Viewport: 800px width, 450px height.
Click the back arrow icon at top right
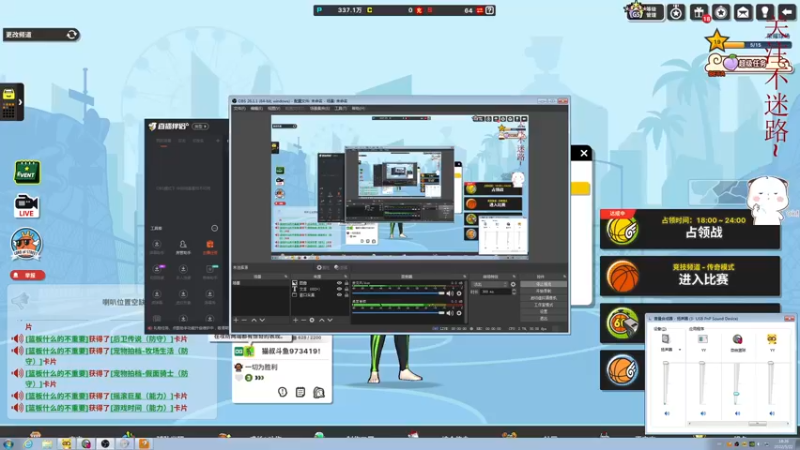(x=787, y=12)
